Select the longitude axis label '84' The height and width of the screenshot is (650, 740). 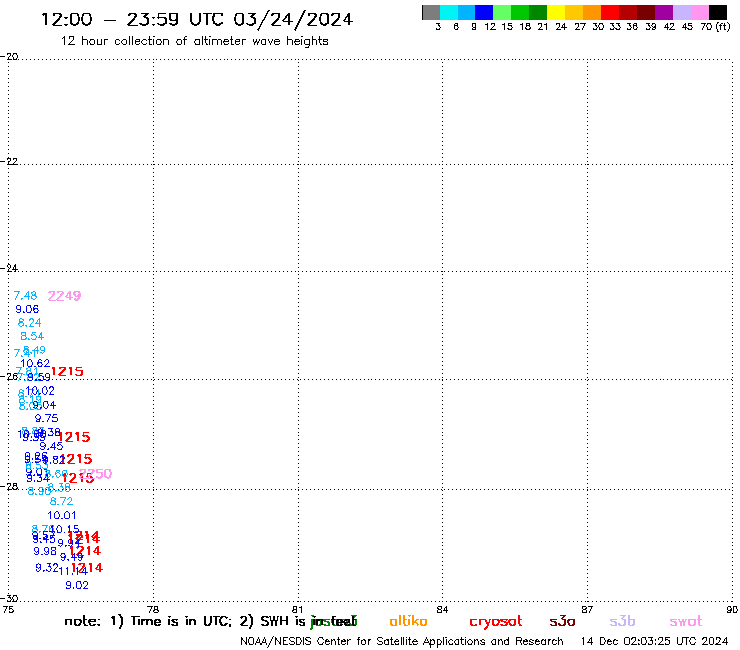pos(442,610)
